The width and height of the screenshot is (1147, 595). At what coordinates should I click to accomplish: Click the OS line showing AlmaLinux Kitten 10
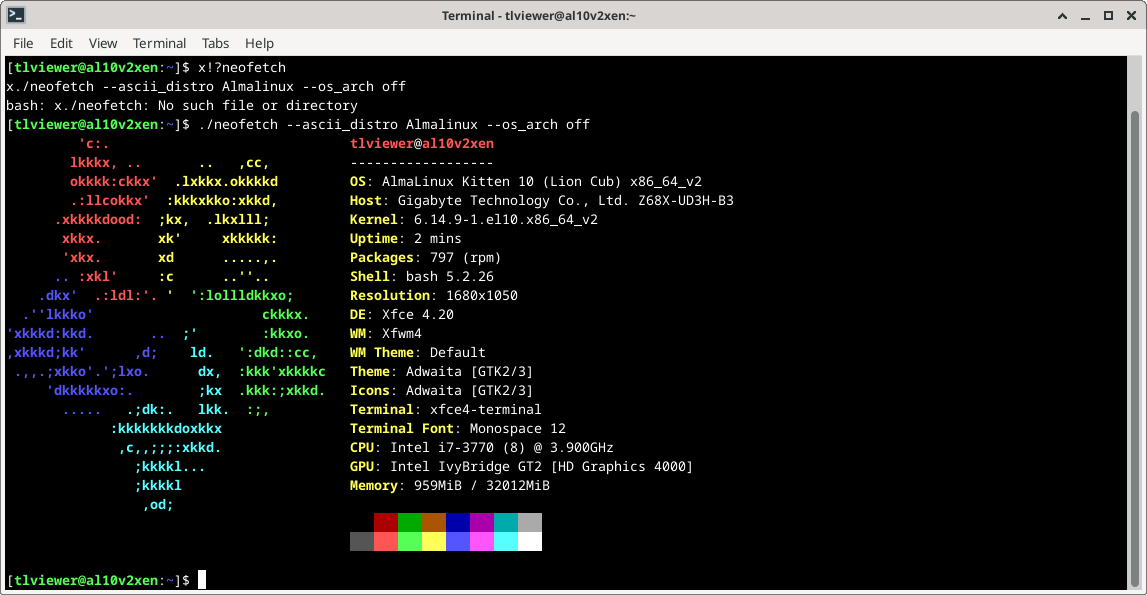[x=525, y=182]
